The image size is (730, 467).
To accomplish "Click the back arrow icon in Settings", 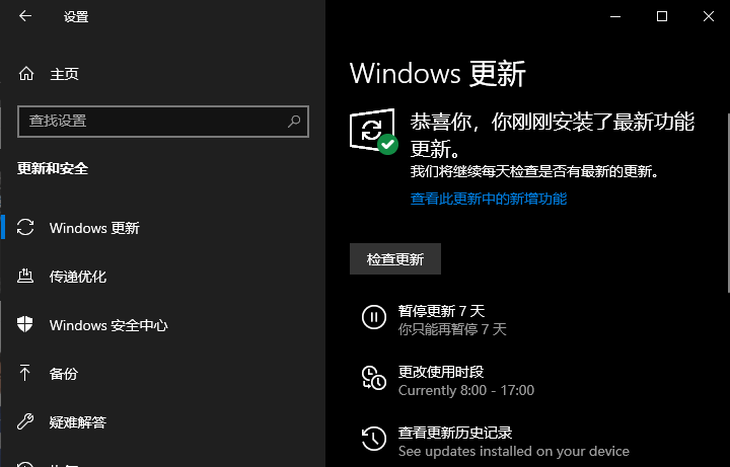I will [x=25, y=16].
